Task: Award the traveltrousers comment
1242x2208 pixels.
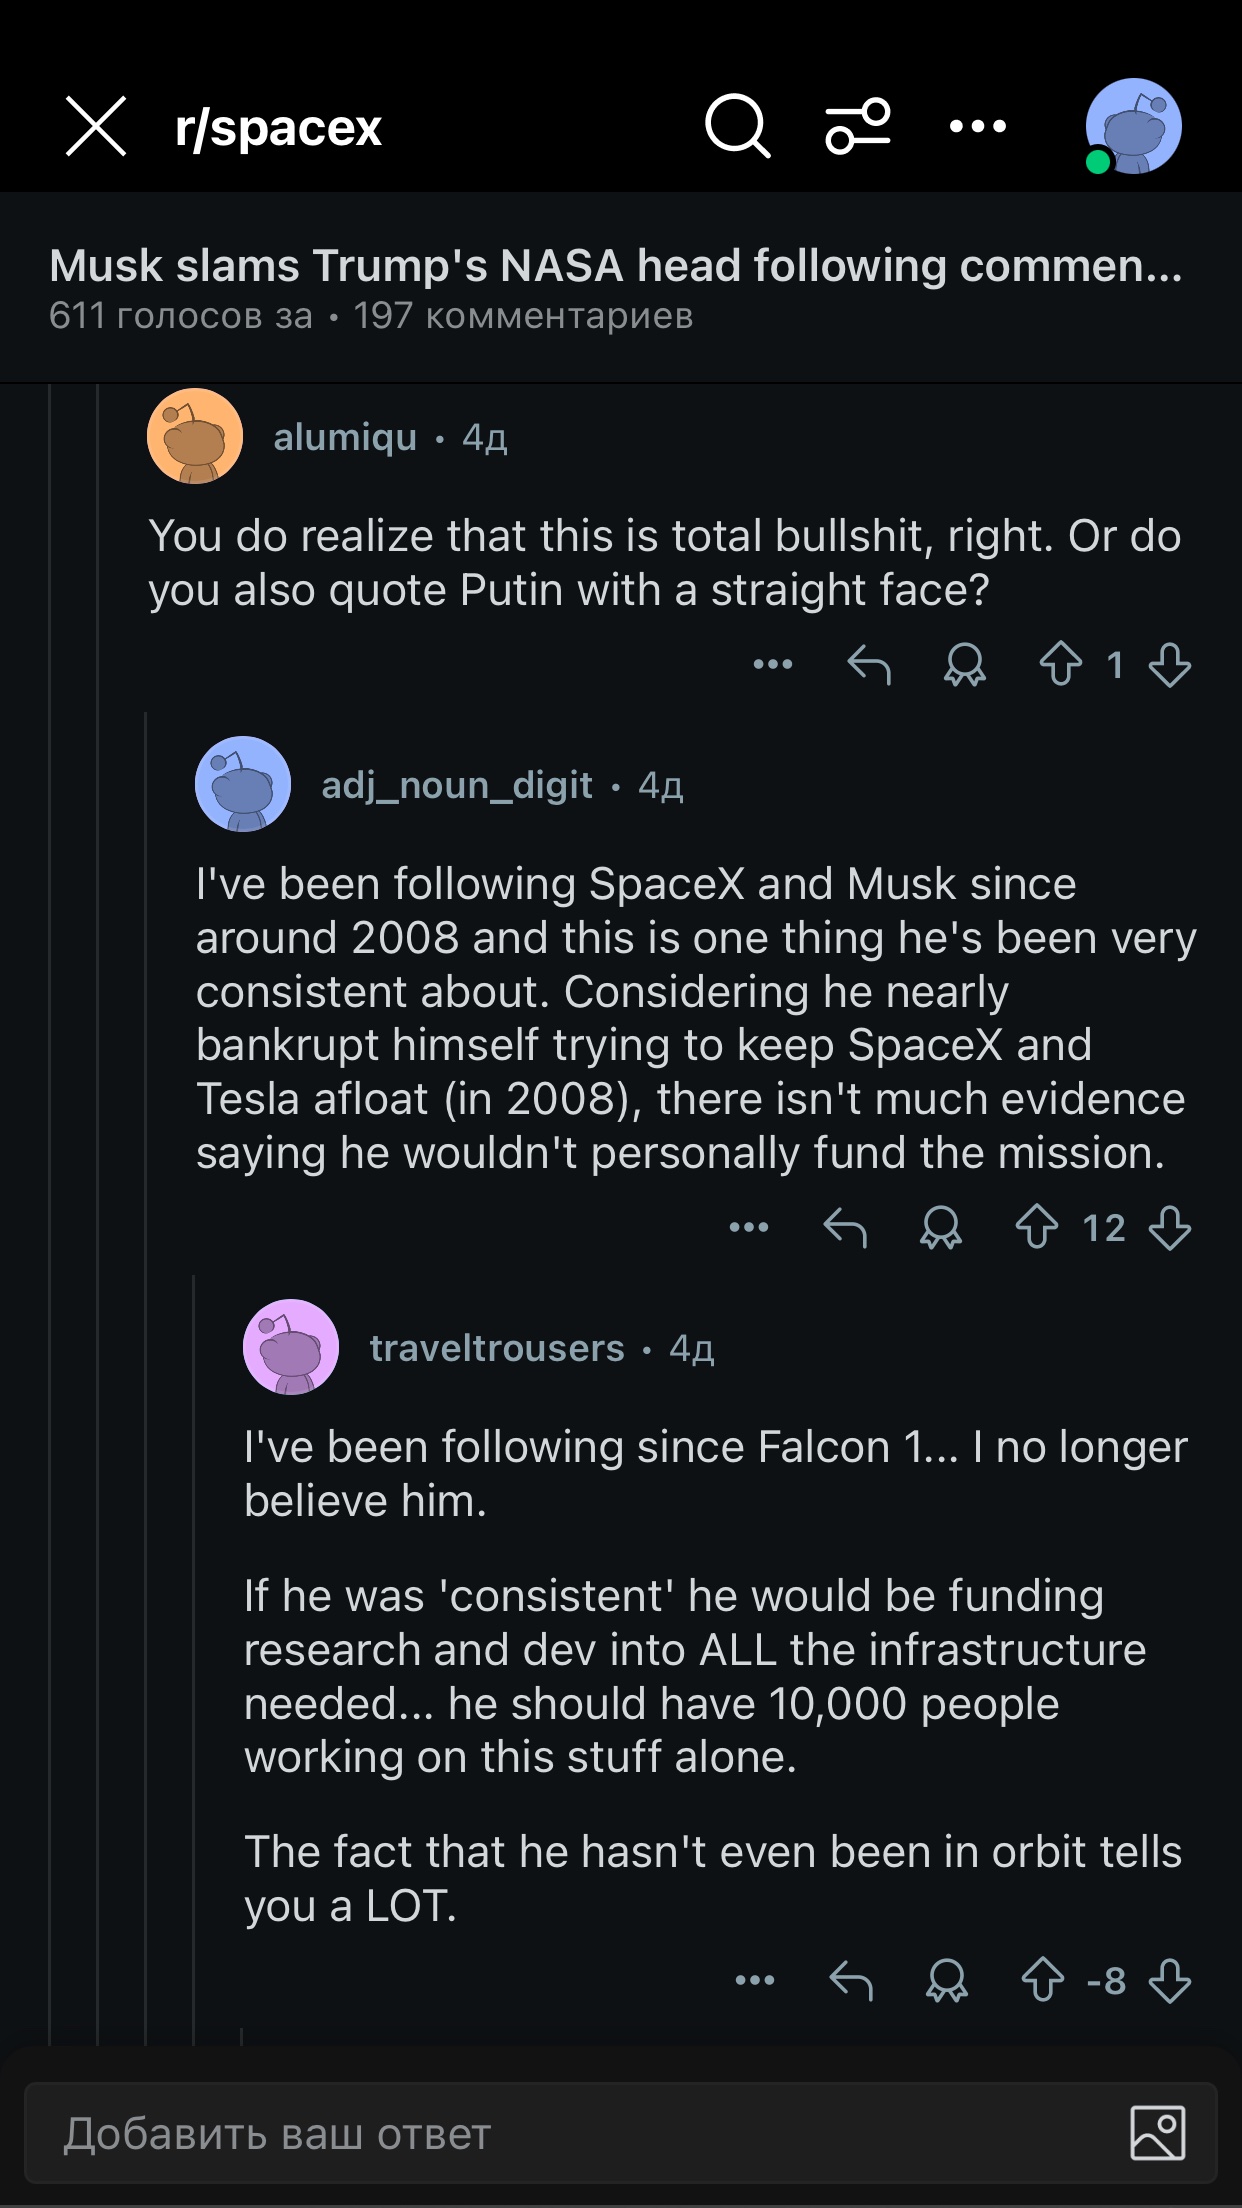Action: coord(946,1981)
